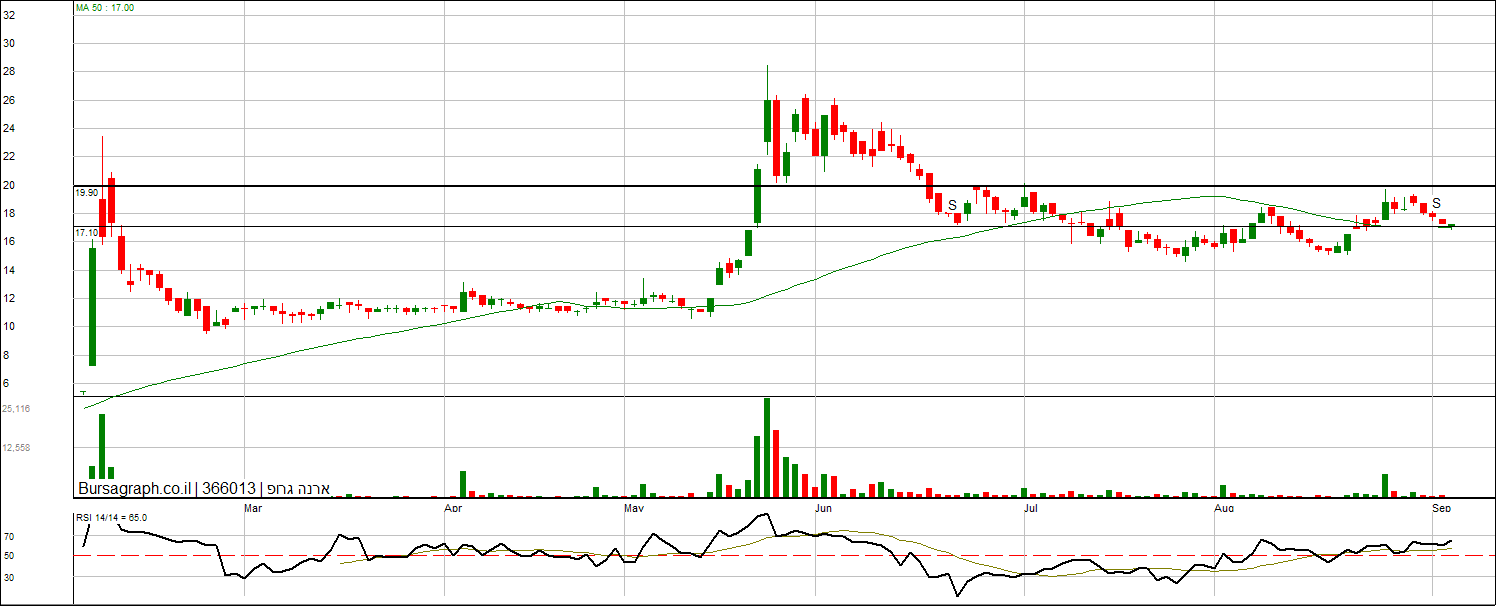Click the 22 price axis value
Image resolution: width=1496 pixels, height=606 pixels.
tap(9, 156)
